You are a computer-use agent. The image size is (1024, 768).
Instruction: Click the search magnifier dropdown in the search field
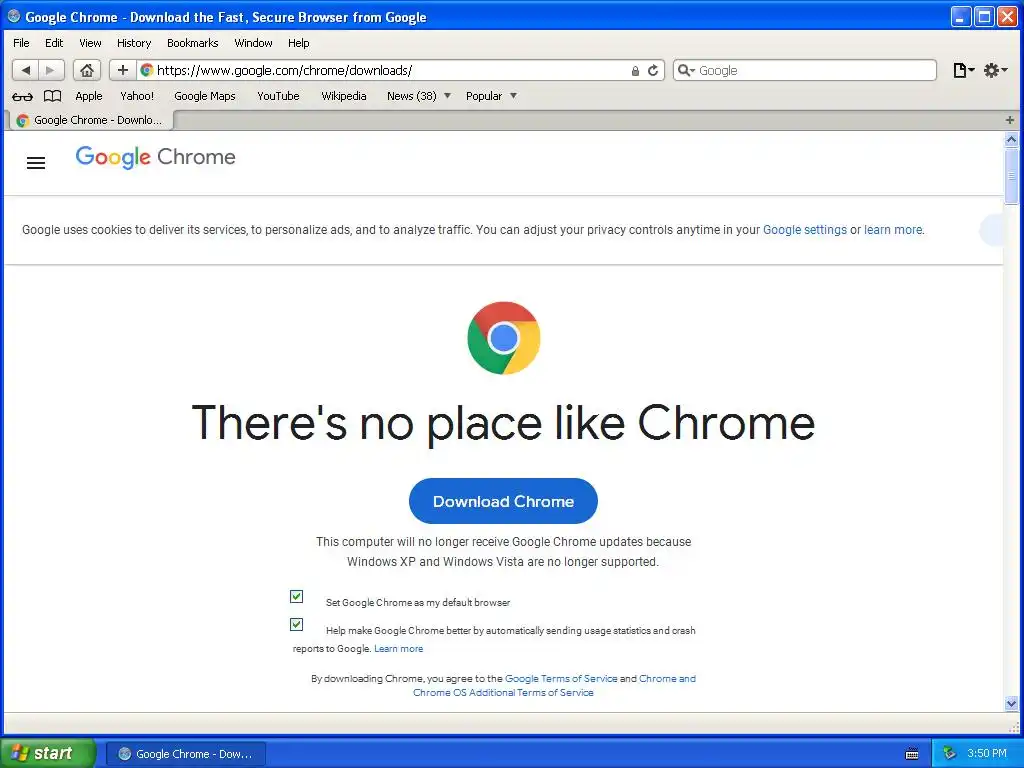coord(686,70)
